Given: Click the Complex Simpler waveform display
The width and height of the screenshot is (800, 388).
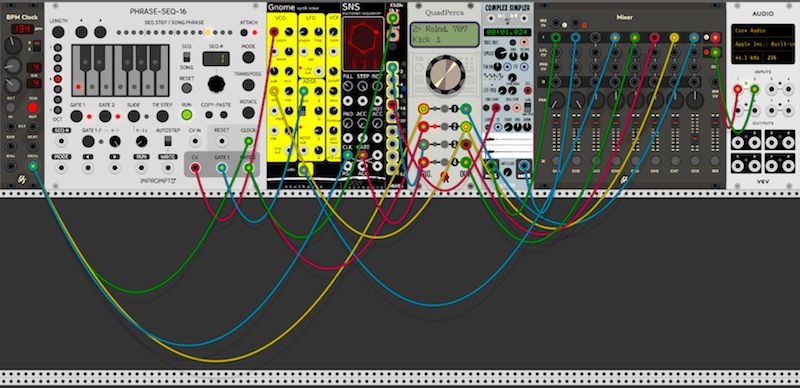Looking at the screenshot, I should point(508,147).
